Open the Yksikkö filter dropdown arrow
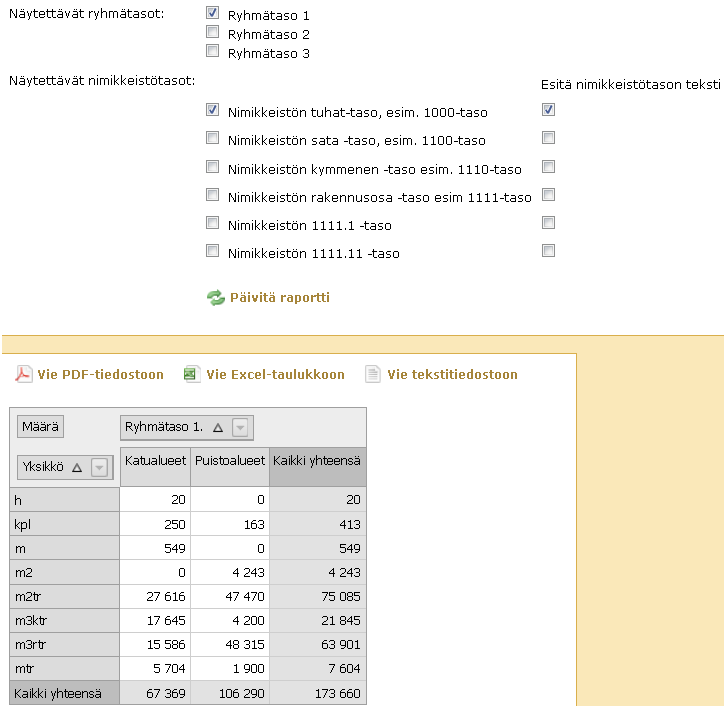The image size is (726, 708). click(99, 467)
